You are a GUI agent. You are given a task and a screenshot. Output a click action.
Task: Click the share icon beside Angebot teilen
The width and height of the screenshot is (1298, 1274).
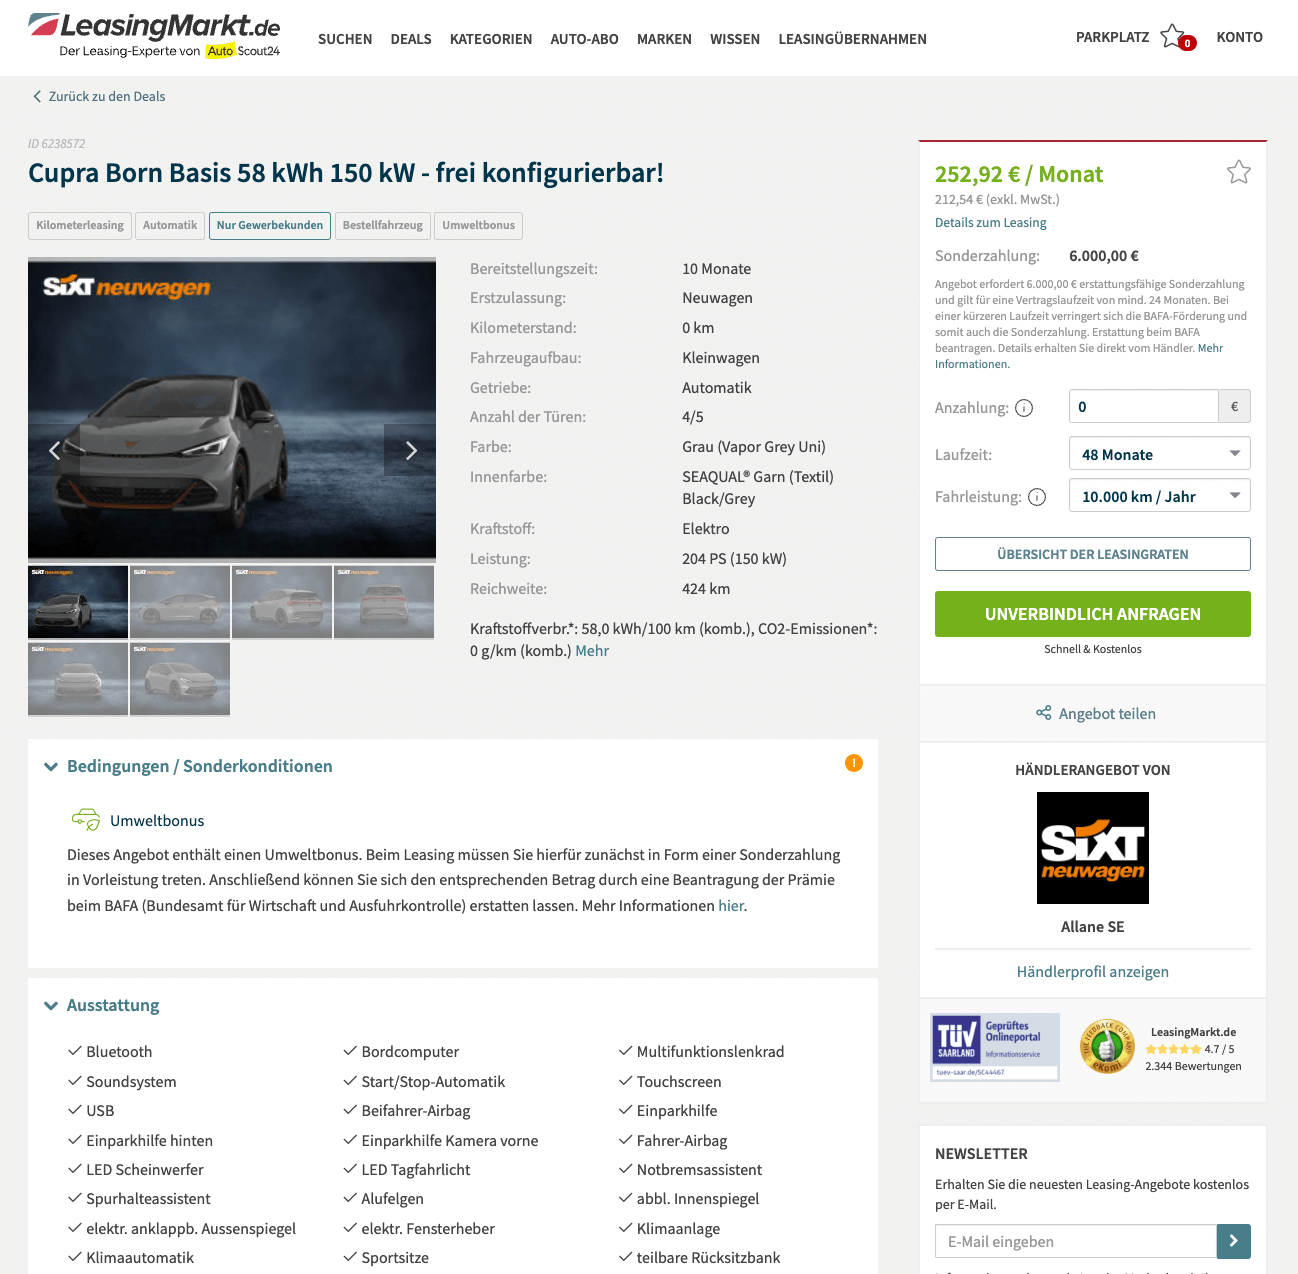[1043, 713]
